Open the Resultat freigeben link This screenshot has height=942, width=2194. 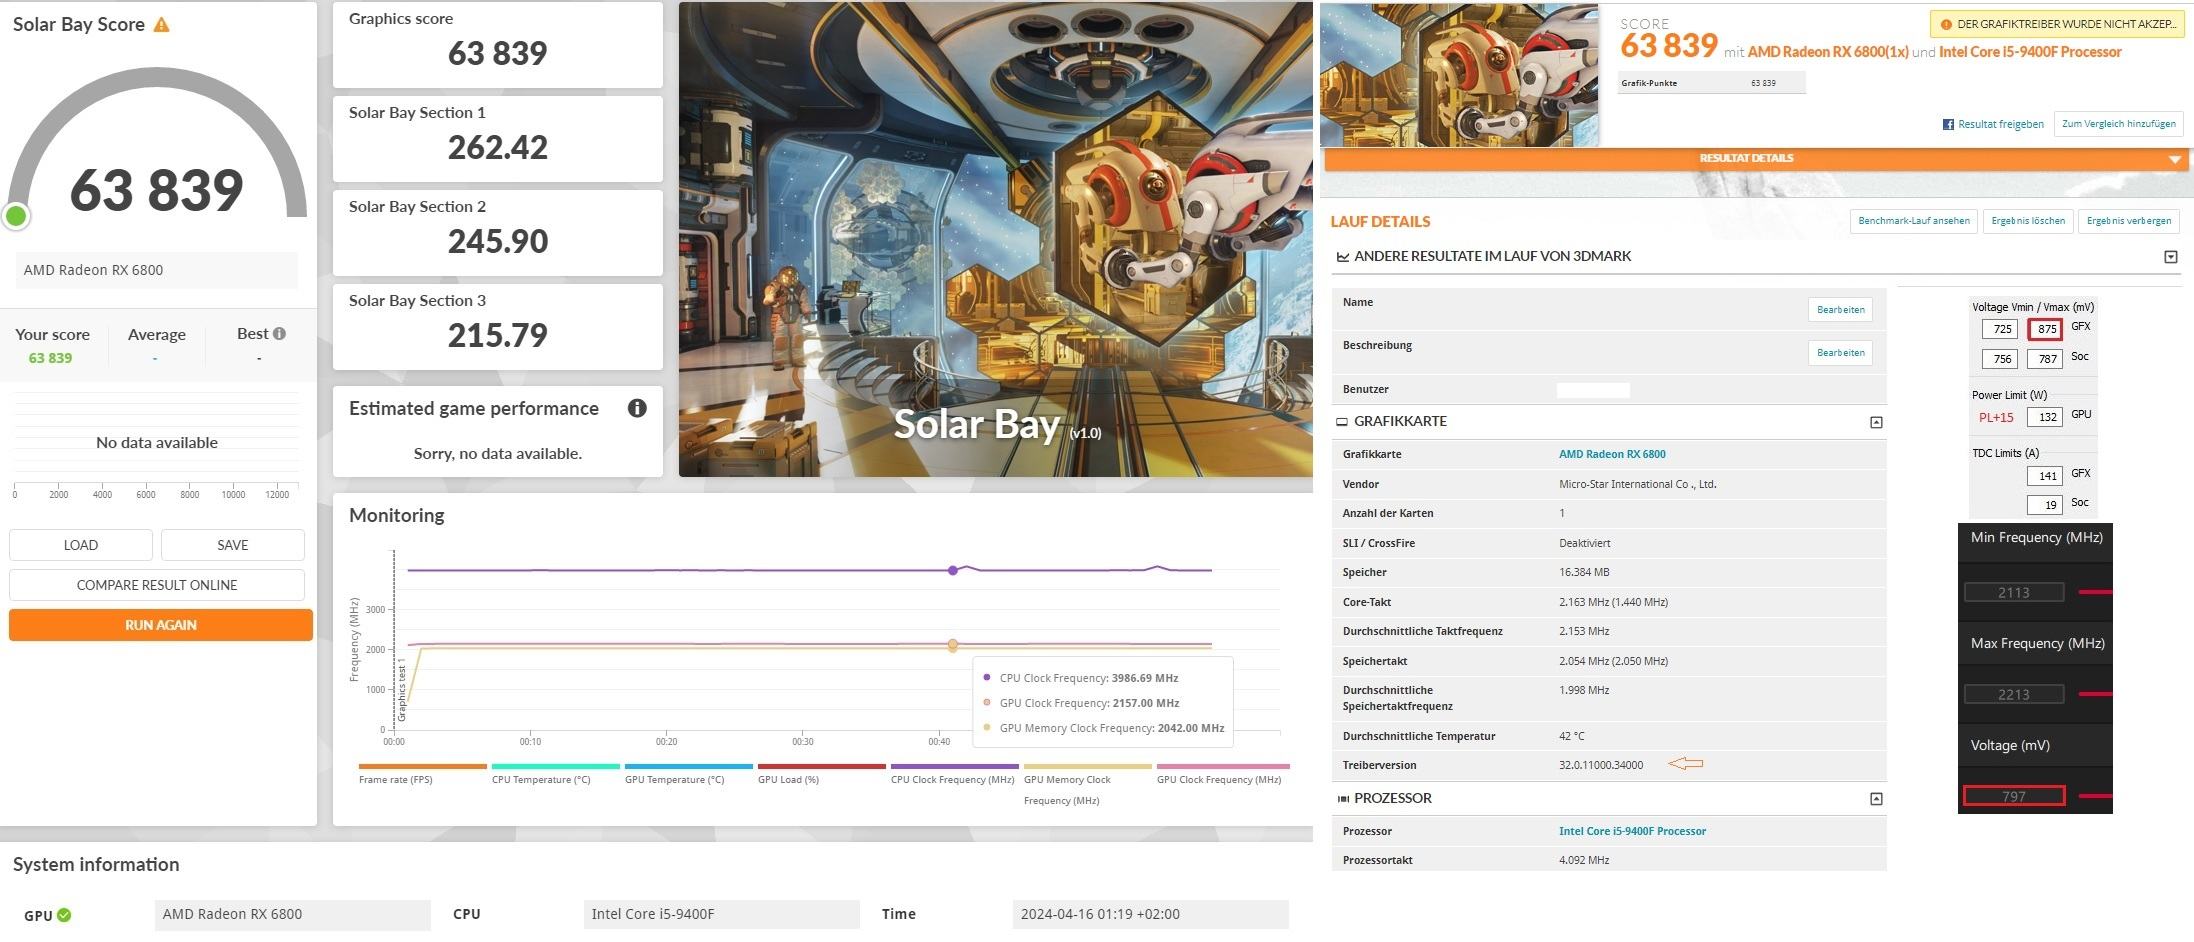(2001, 124)
